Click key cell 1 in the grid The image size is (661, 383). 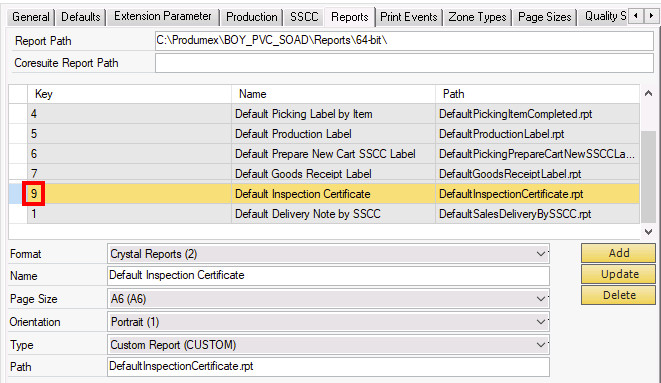[x=129, y=214]
